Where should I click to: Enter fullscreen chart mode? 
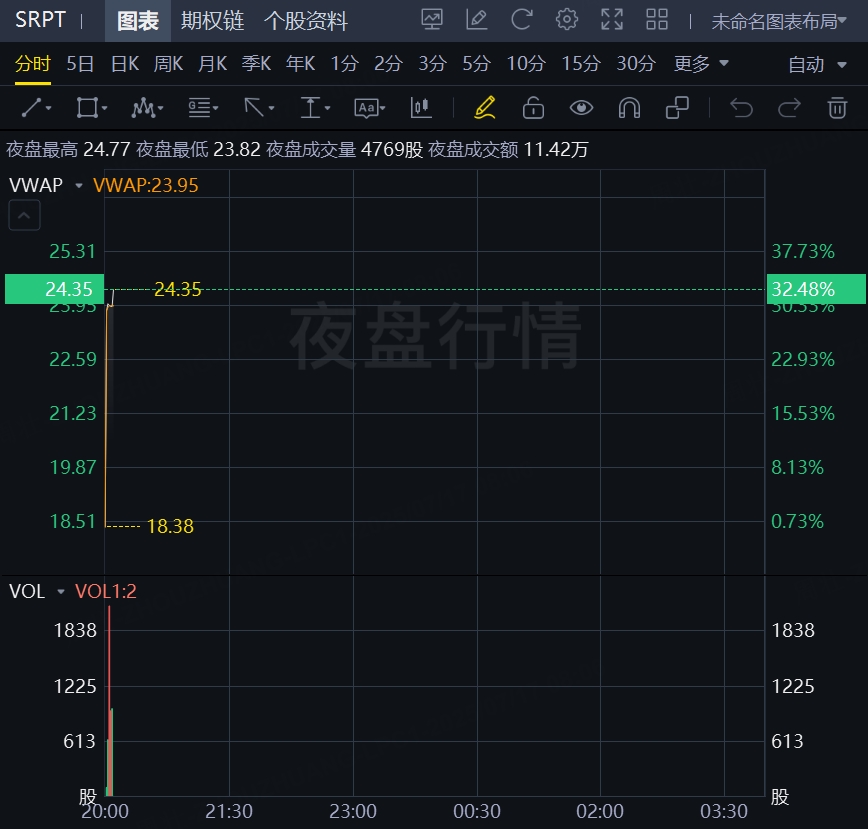611,19
